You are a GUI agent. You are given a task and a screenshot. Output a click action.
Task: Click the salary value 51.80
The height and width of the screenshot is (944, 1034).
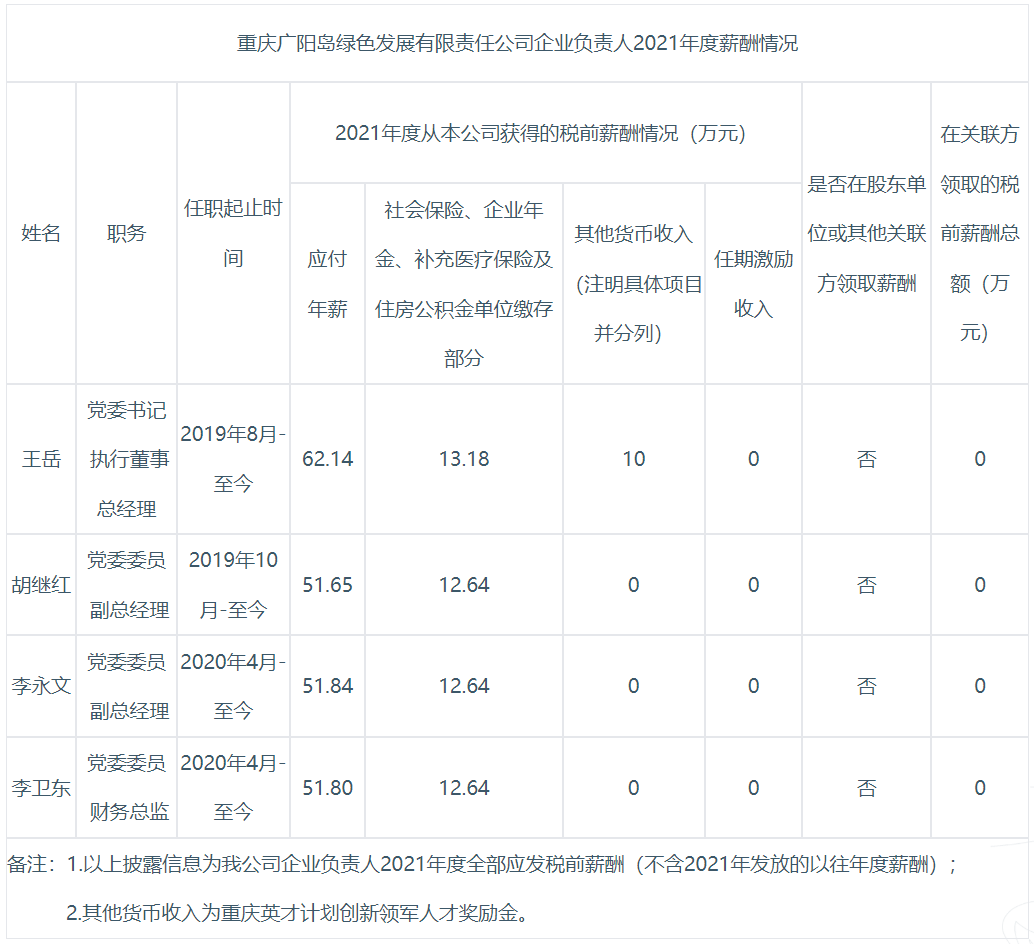327,788
